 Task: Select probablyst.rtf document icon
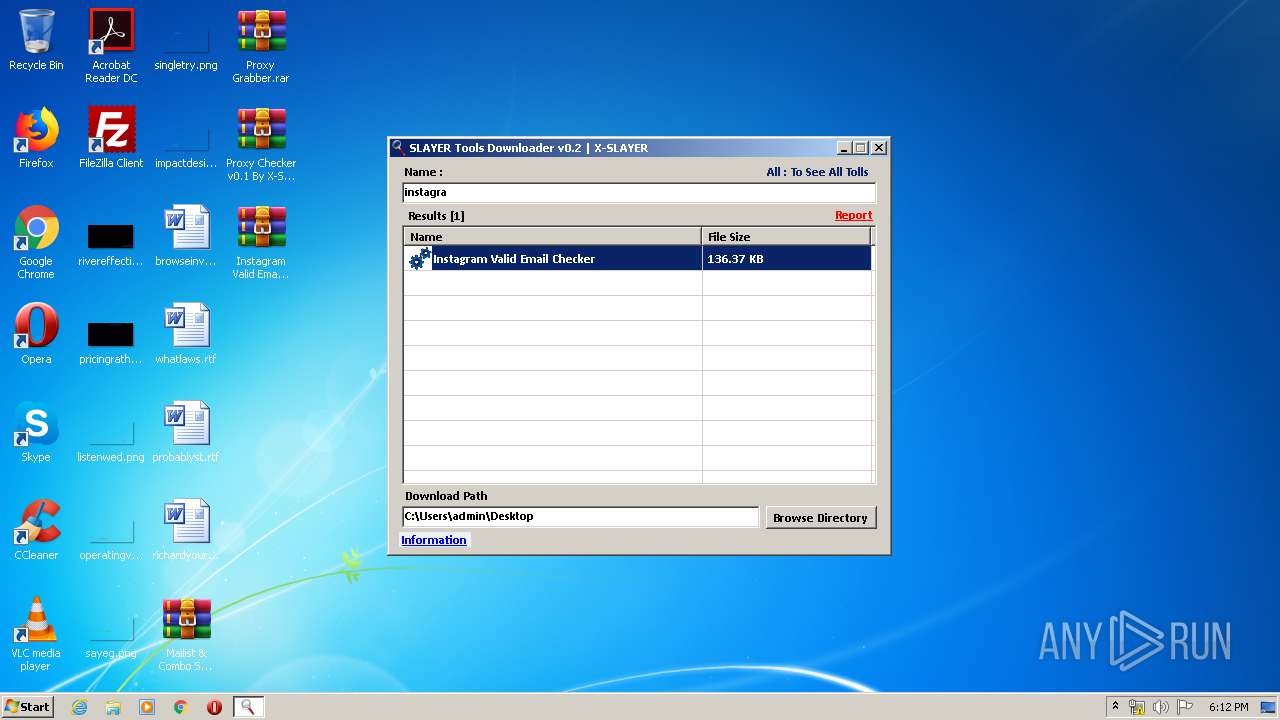tap(186, 432)
